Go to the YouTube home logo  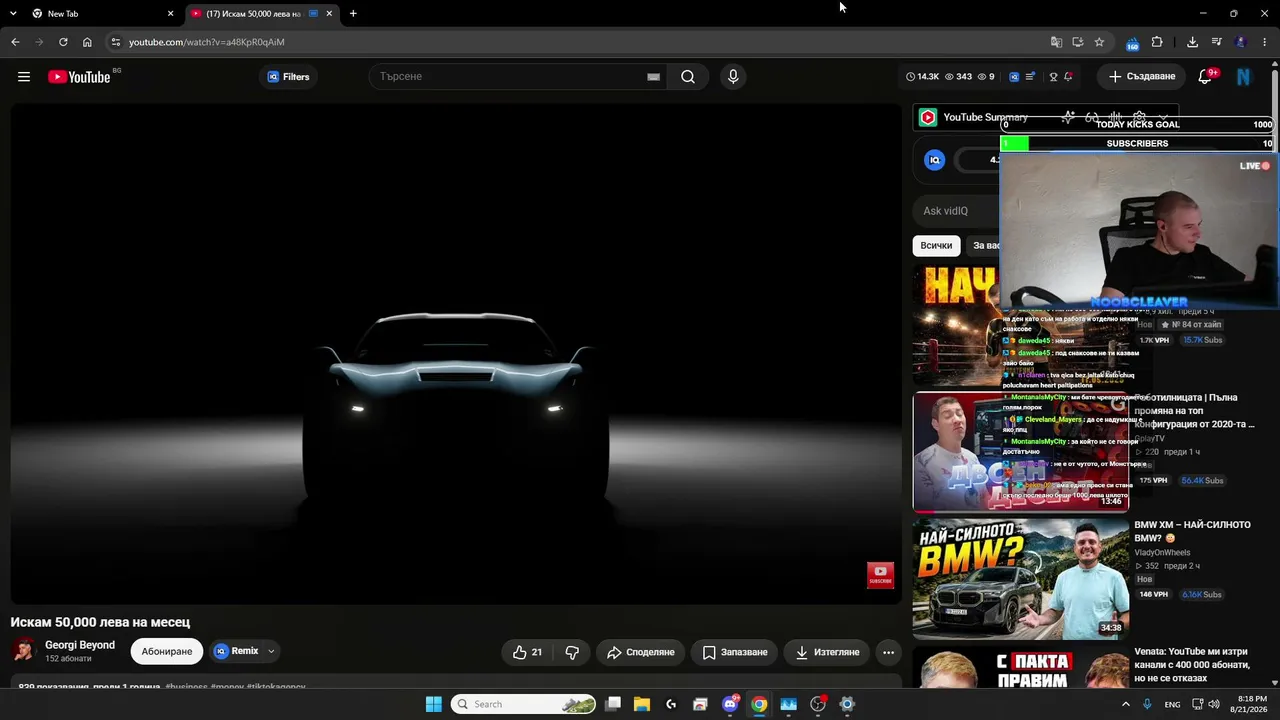79,77
